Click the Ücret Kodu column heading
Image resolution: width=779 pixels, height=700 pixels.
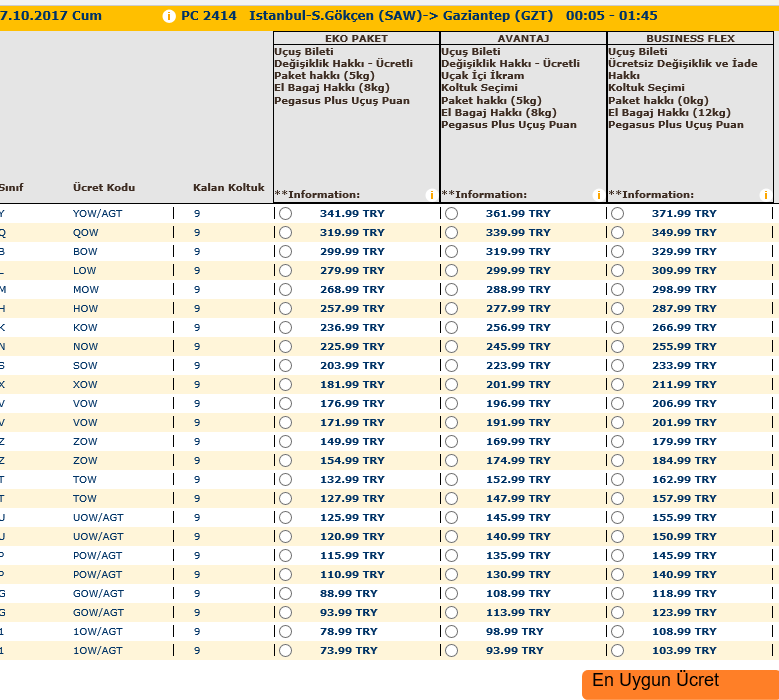pos(104,187)
